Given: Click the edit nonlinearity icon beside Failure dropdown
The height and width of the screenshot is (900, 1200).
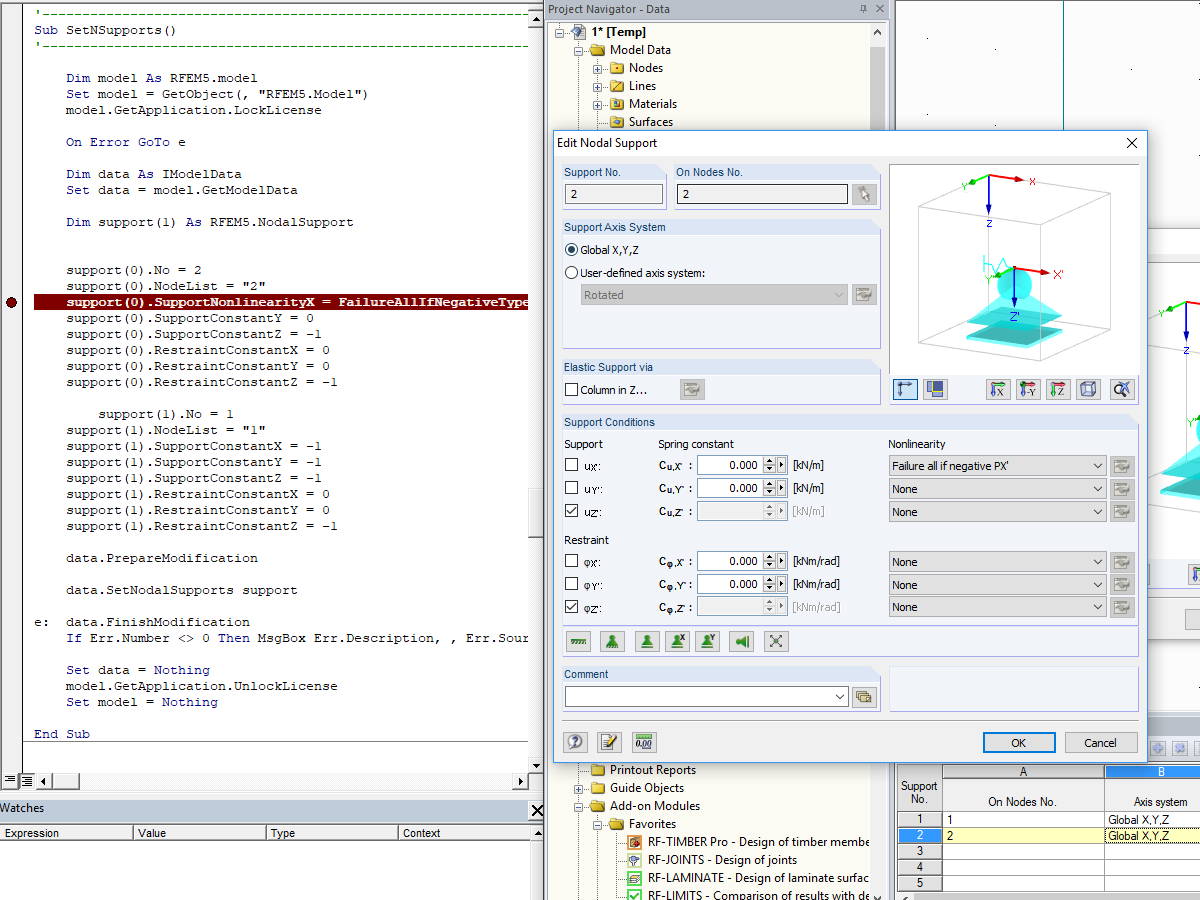Looking at the screenshot, I should coord(1122,464).
